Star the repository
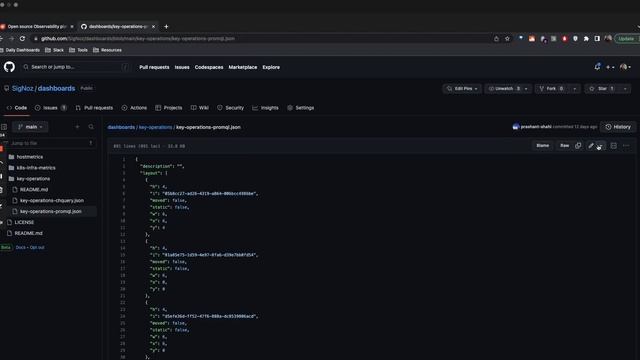This screenshot has width=640, height=360. [602, 89]
